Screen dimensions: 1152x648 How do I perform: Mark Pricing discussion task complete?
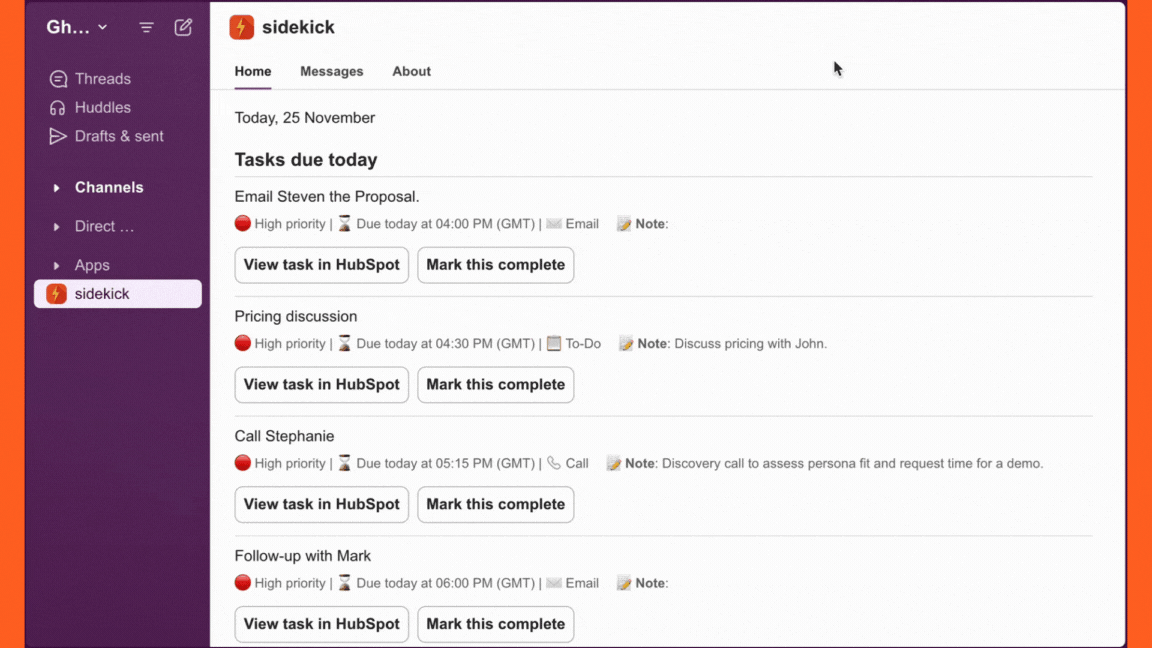[x=495, y=385]
